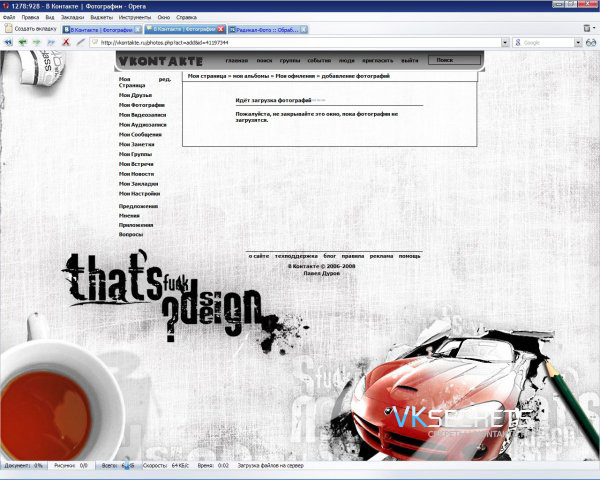Screen dimensions: 600x480
Task: Open the Правка menu
Action: 30,17
